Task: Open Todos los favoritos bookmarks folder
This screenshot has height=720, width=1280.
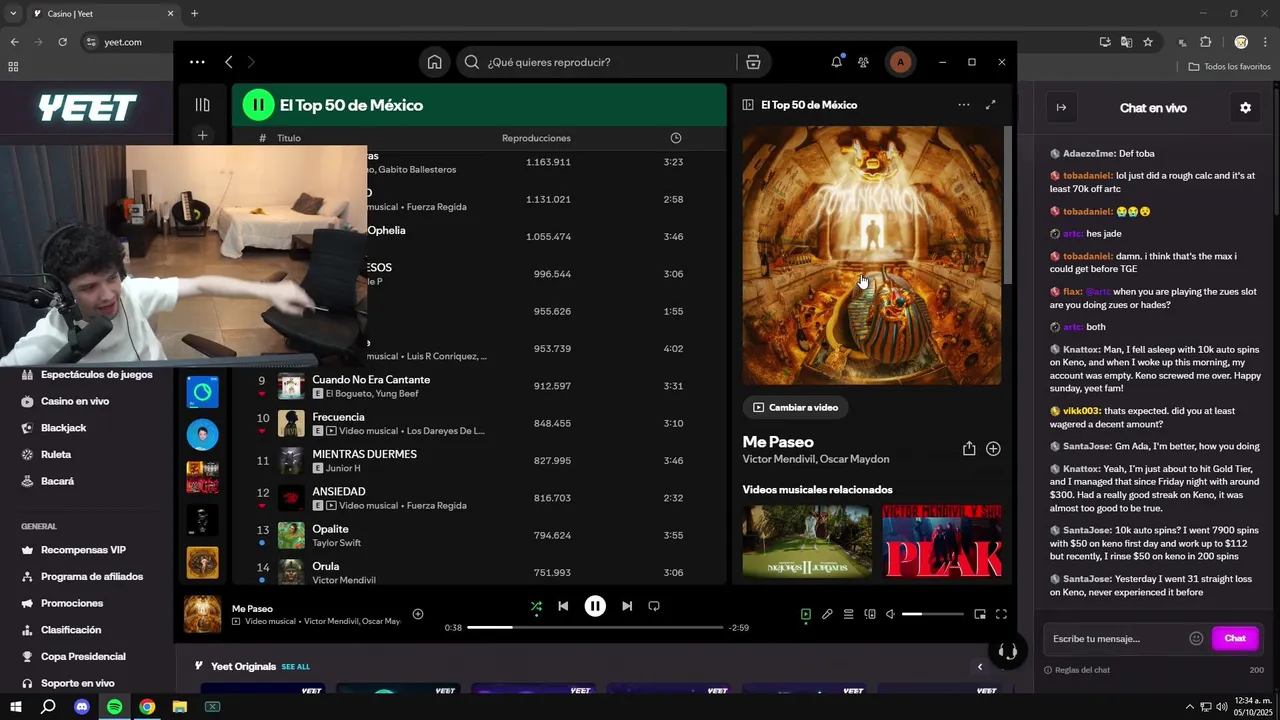Action: click(1230, 67)
